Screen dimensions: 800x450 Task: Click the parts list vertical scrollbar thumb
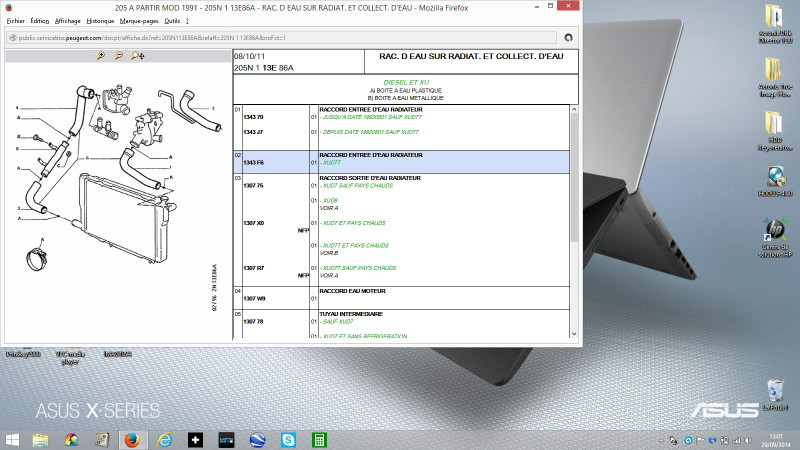(574, 178)
